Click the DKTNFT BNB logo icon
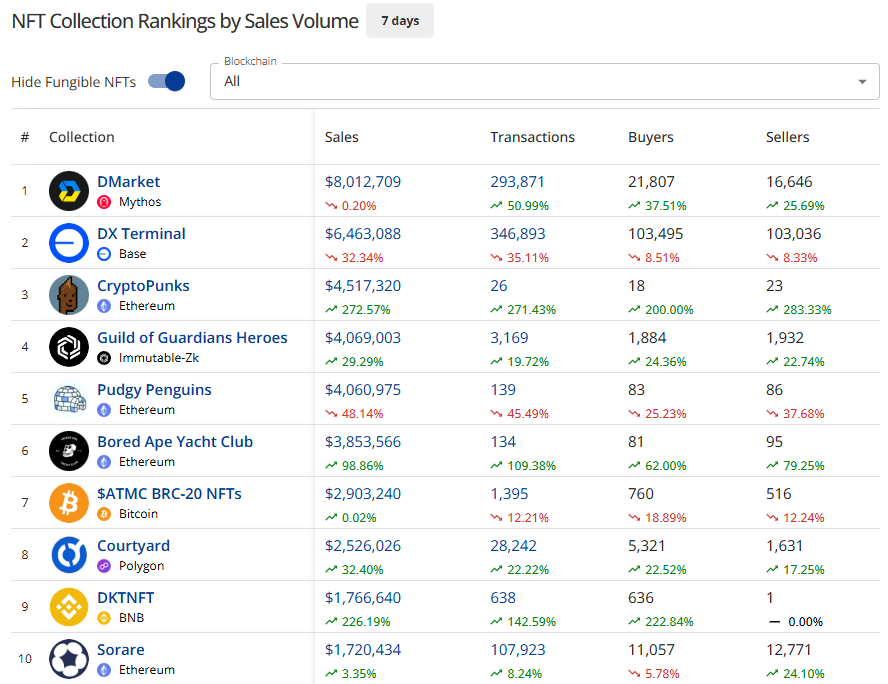 point(69,607)
